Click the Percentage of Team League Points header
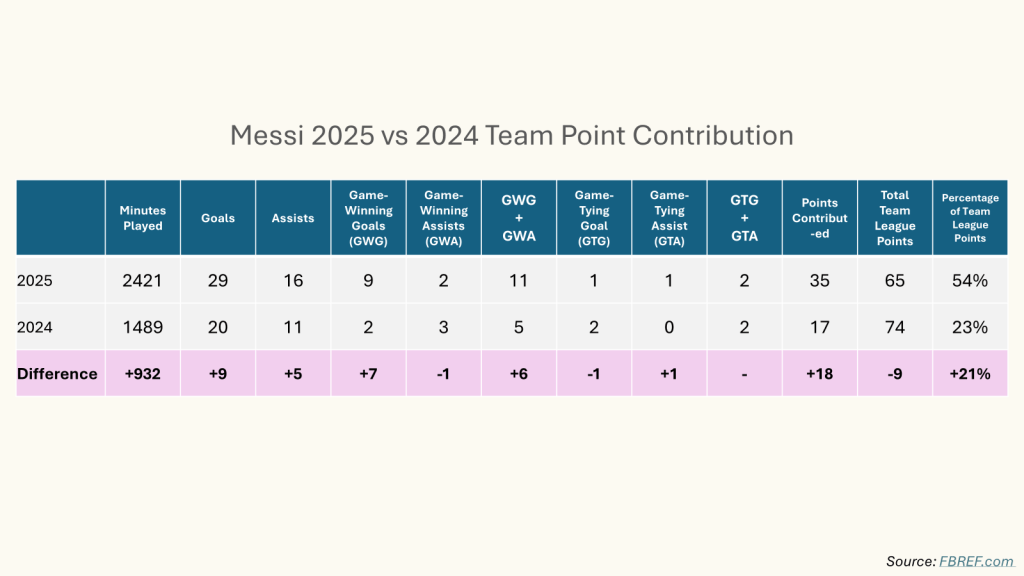 click(969, 218)
